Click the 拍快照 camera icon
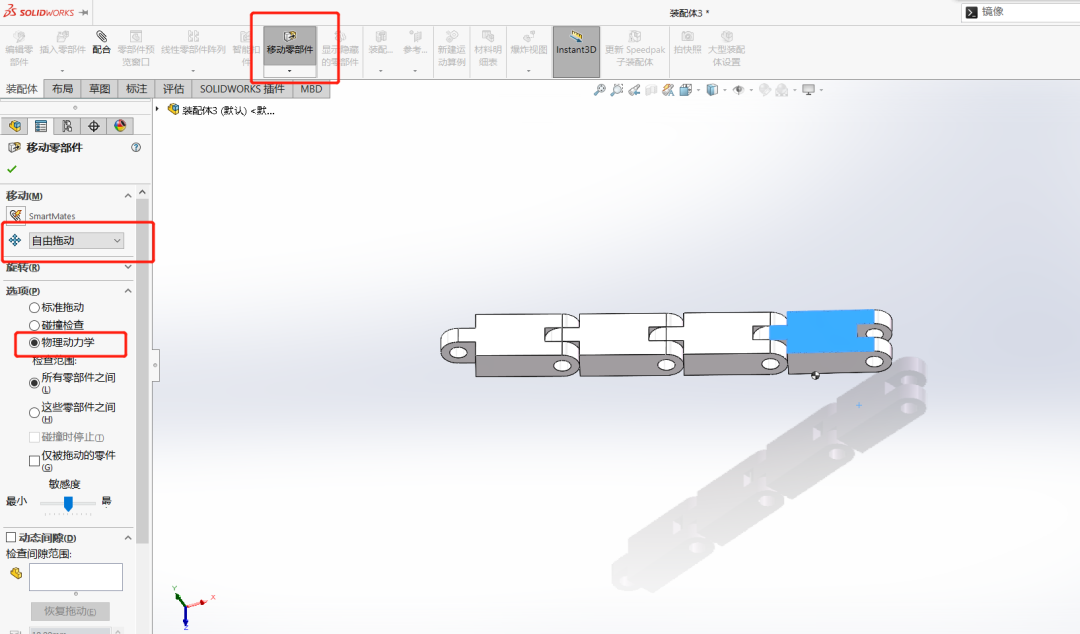Viewport: 1080px width, 634px height. click(687, 37)
